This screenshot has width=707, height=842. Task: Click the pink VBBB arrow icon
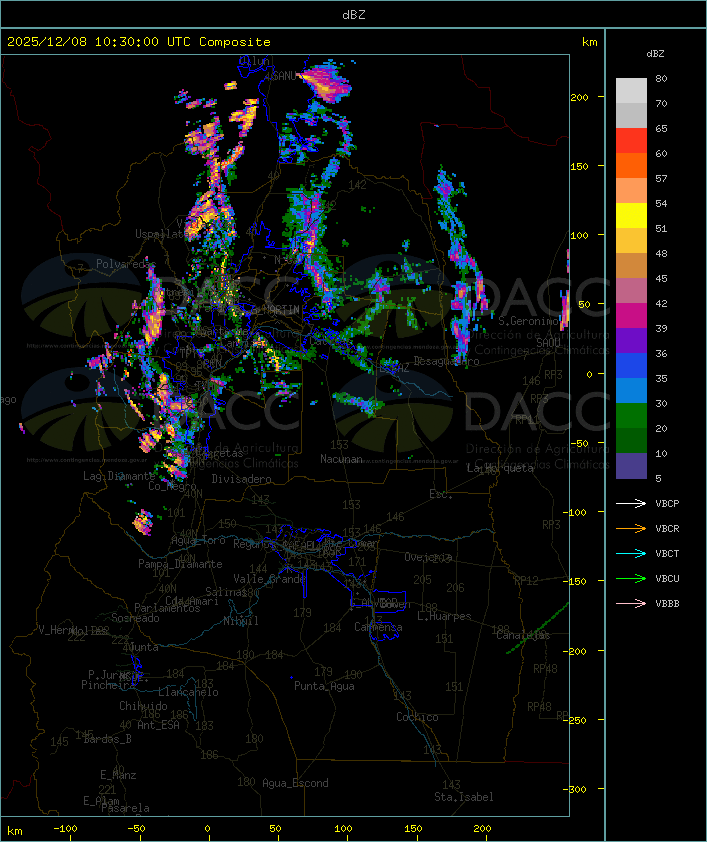(x=631, y=604)
